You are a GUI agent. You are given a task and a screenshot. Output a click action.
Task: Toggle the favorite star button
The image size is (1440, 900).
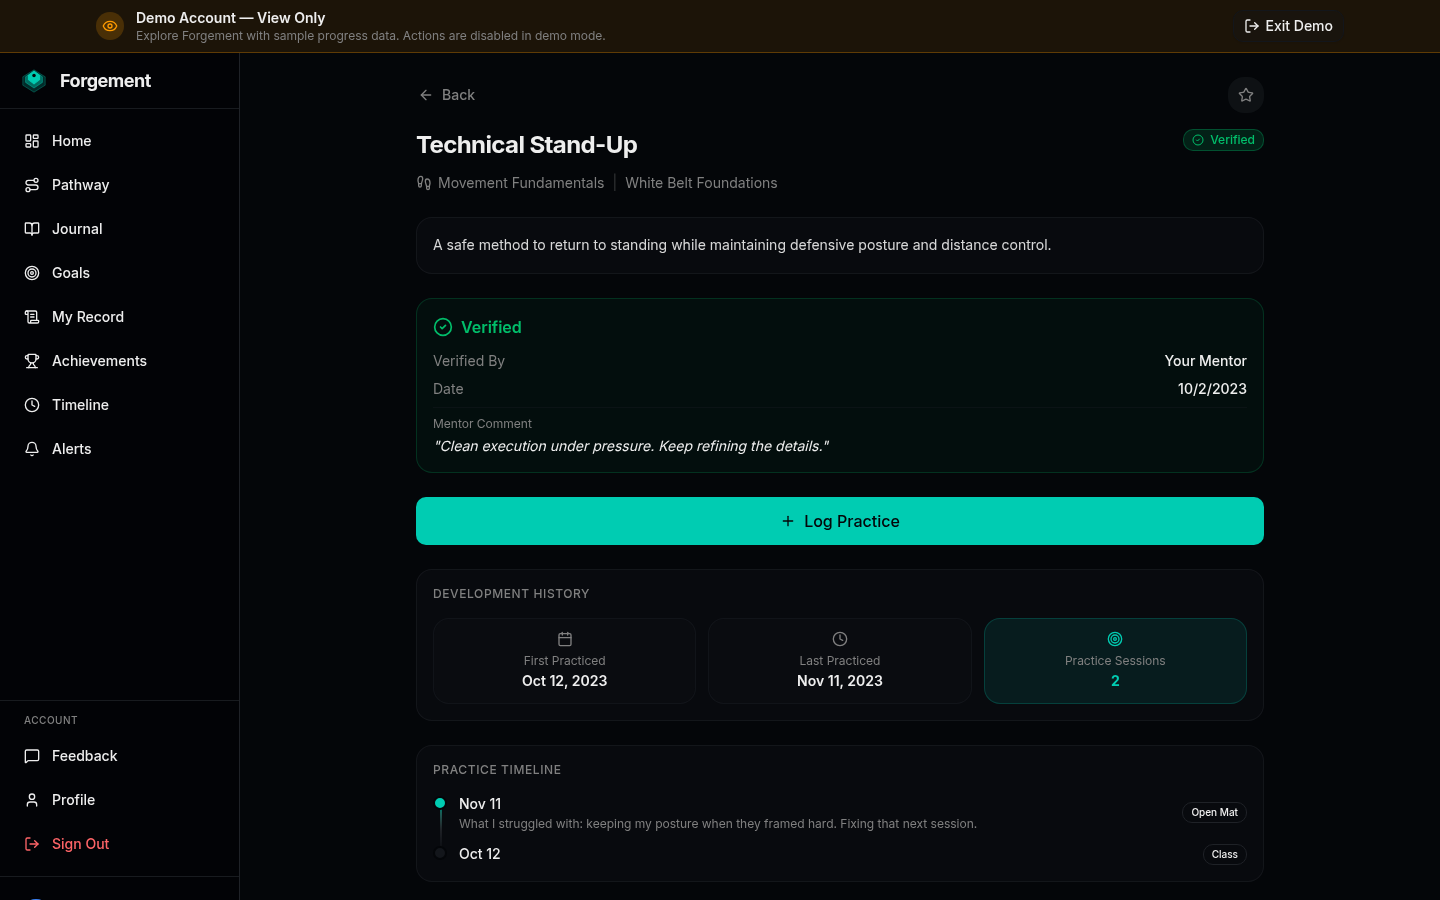tap(1246, 95)
